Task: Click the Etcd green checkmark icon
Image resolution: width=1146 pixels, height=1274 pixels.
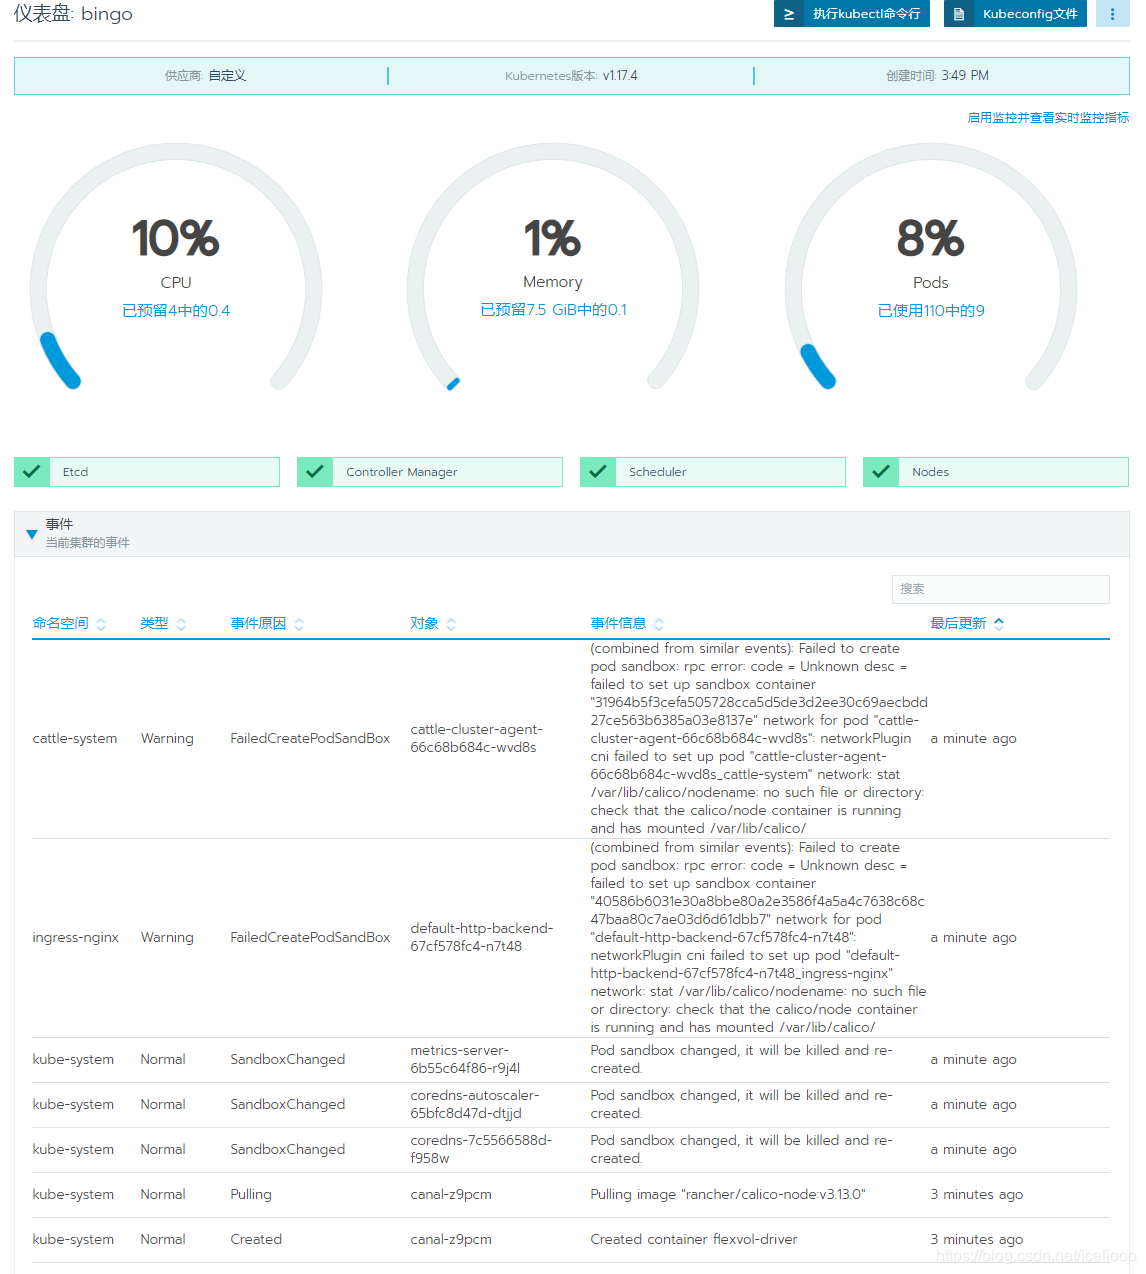Action: [x=31, y=472]
